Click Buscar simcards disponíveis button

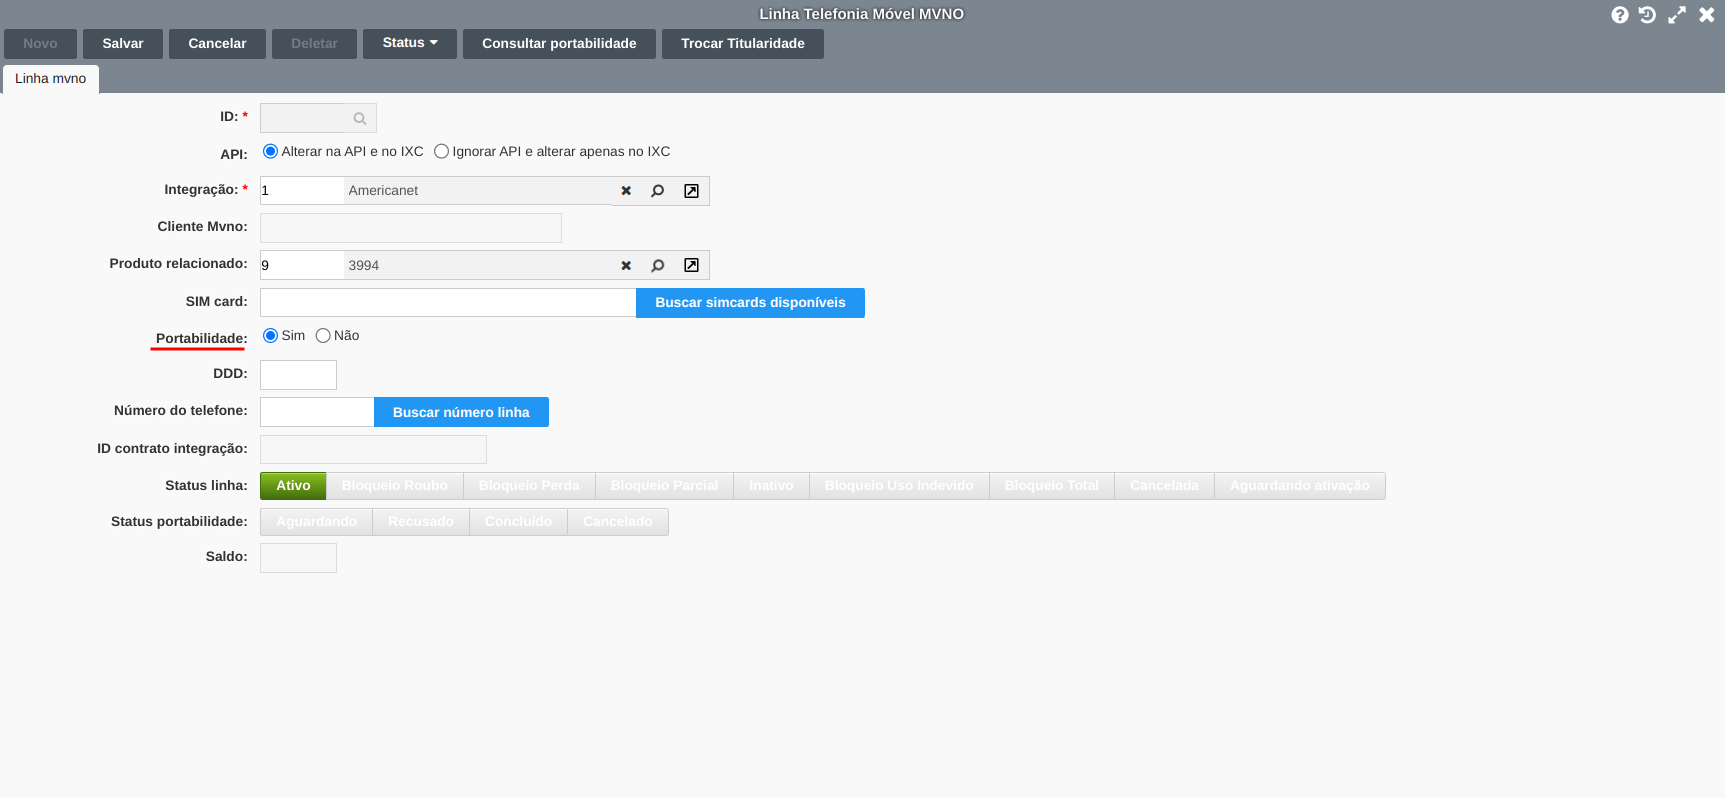(750, 303)
